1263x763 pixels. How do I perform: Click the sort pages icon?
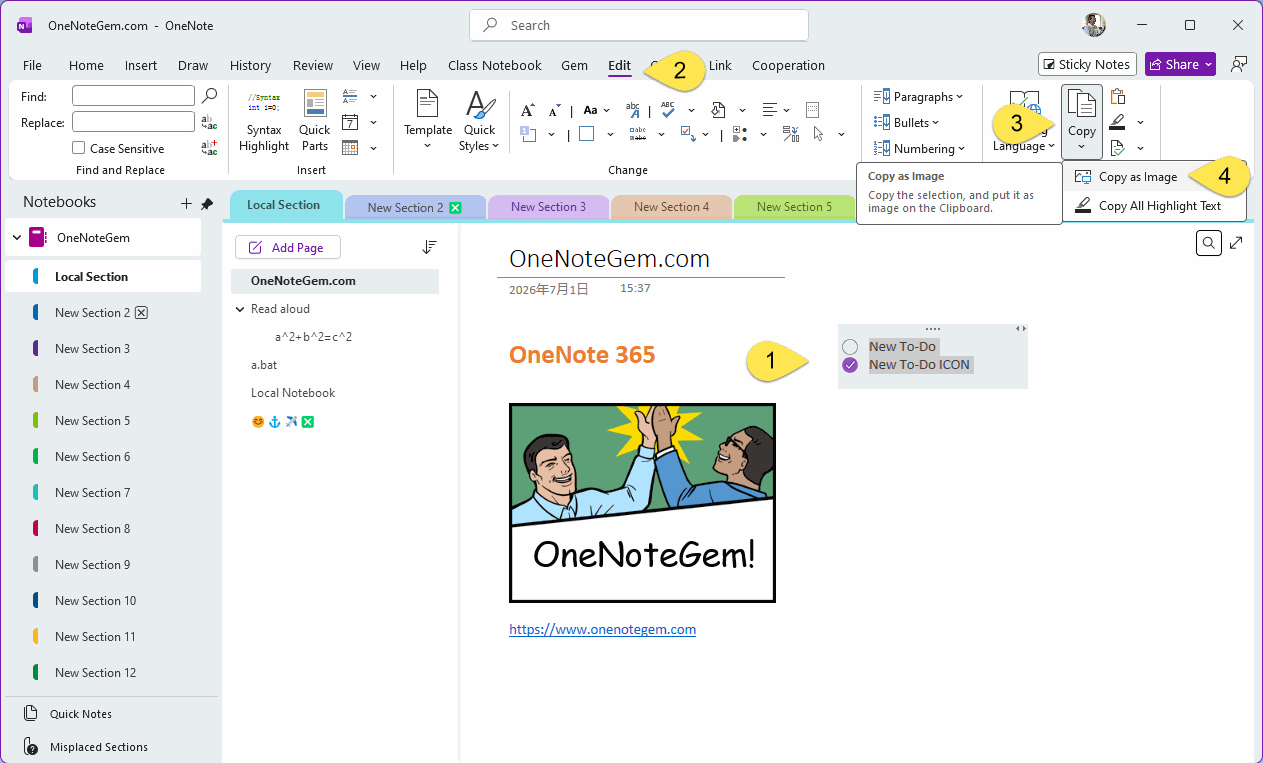click(x=429, y=247)
